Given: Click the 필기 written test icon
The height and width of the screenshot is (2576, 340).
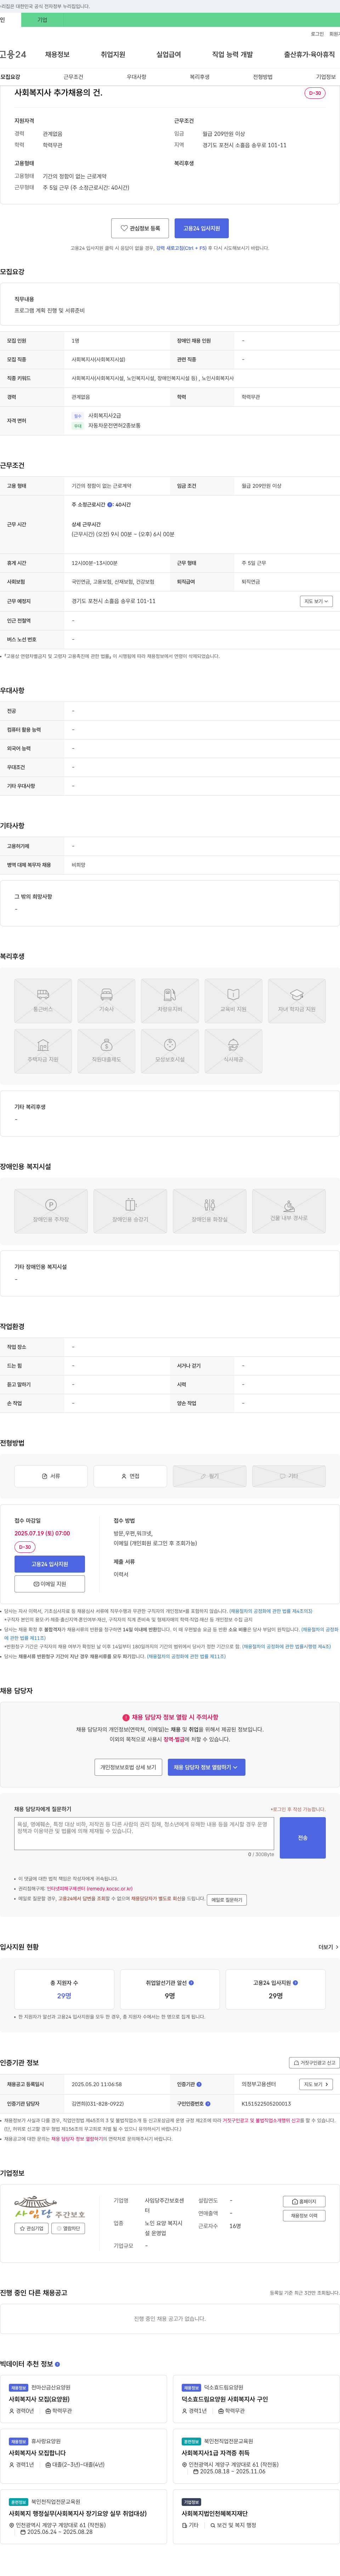Looking at the screenshot, I should click(x=209, y=1476).
